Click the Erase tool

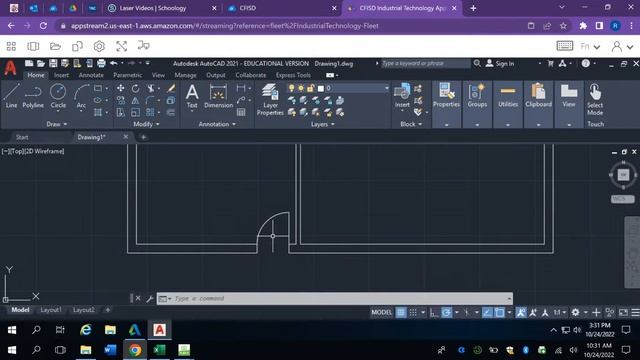[171, 88]
